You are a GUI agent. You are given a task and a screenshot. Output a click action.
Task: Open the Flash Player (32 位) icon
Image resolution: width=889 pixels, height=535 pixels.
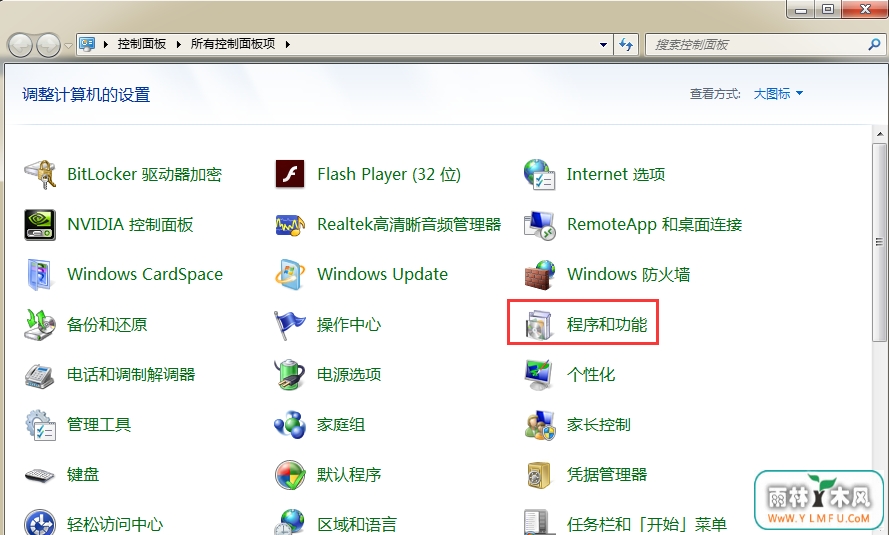(x=290, y=175)
